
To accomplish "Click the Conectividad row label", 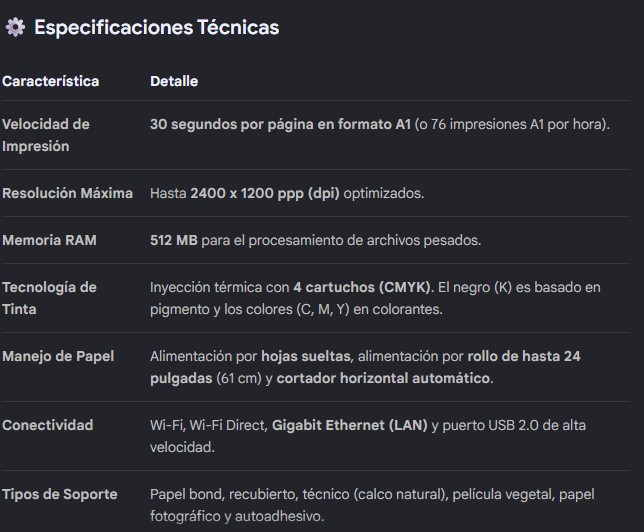I will [x=48, y=425].
